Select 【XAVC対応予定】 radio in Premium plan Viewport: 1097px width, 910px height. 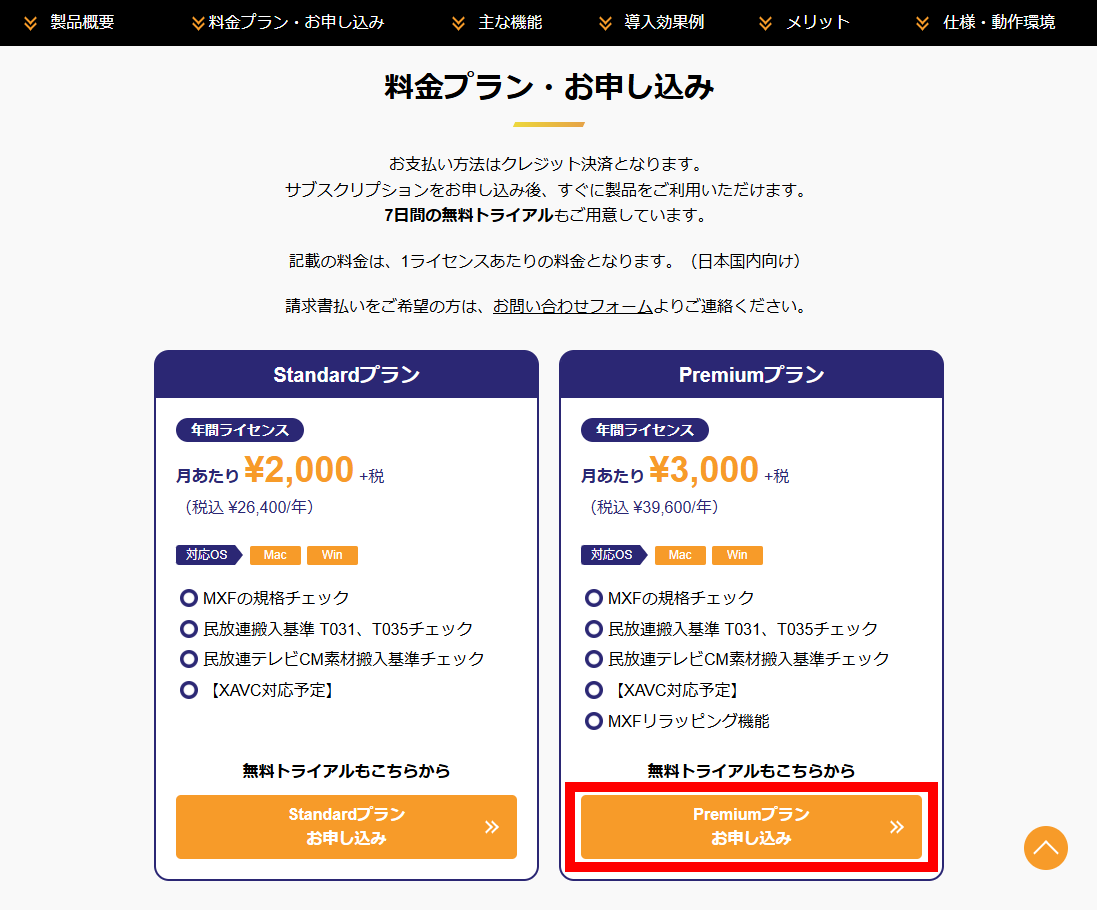pos(593,689)
